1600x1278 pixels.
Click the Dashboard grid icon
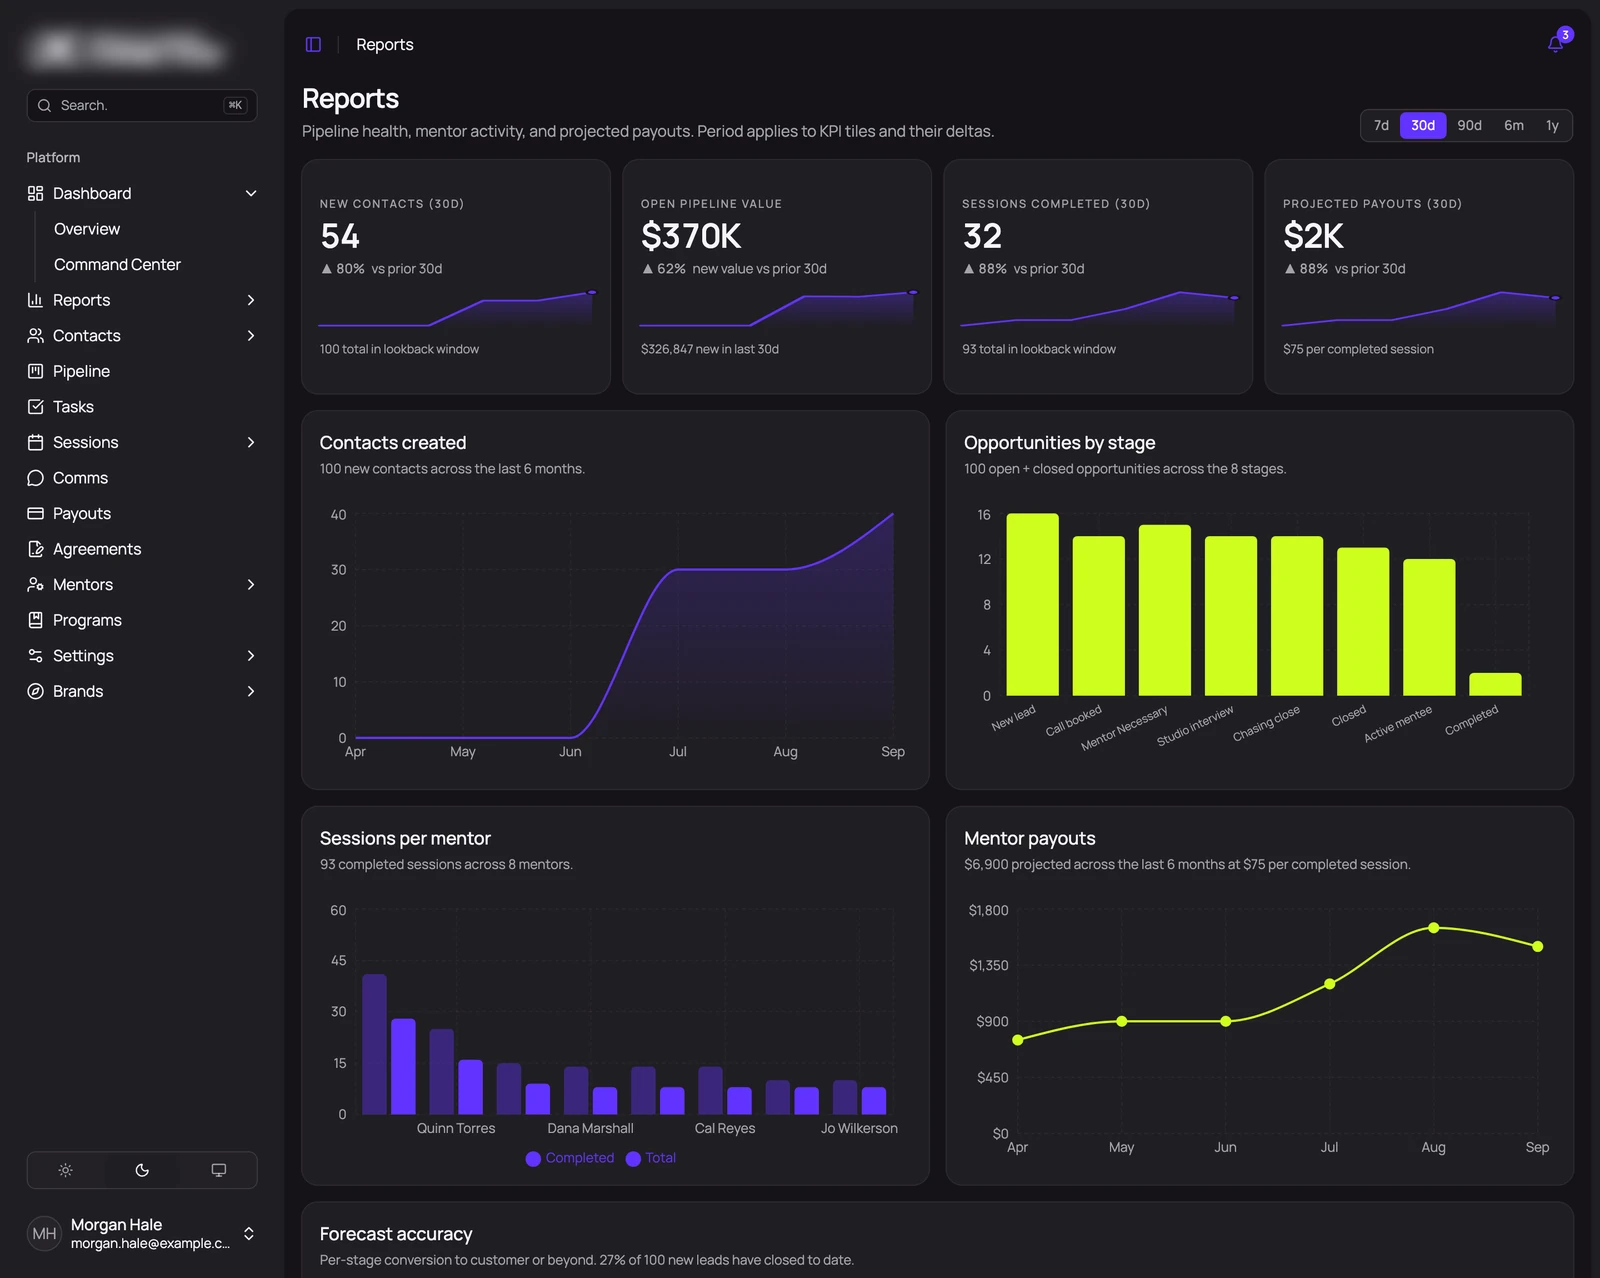click(x=35, y=193)
